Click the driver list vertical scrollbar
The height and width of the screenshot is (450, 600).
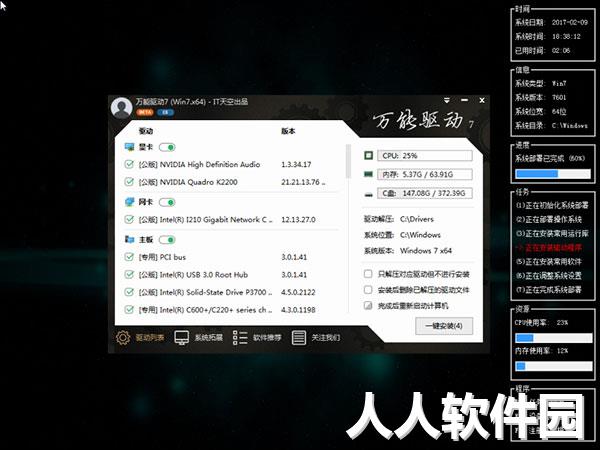click(x=348, y=161)
